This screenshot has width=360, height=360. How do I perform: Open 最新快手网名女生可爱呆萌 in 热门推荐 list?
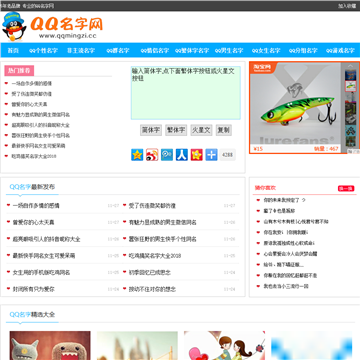click(x=38, y=146)
